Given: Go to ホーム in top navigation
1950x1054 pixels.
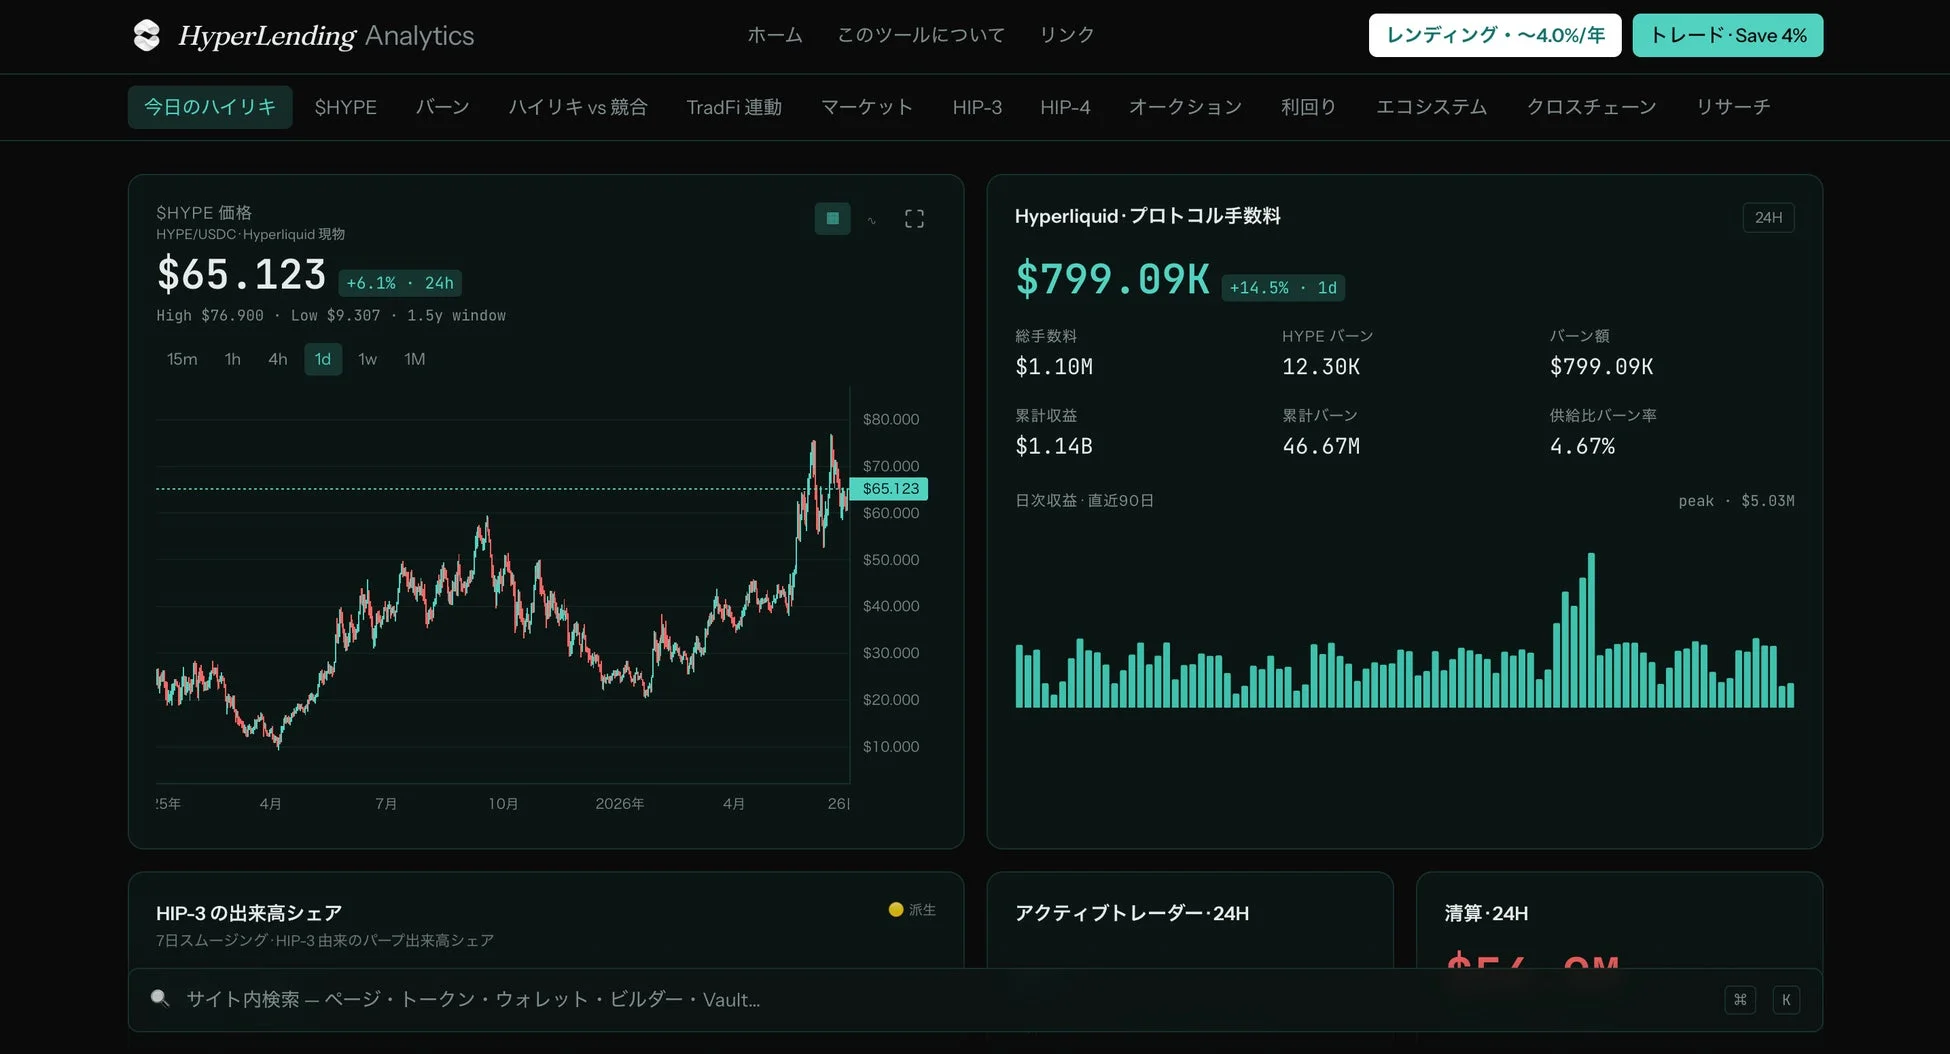Looking at the screenshot, I should tap(775, 35).
